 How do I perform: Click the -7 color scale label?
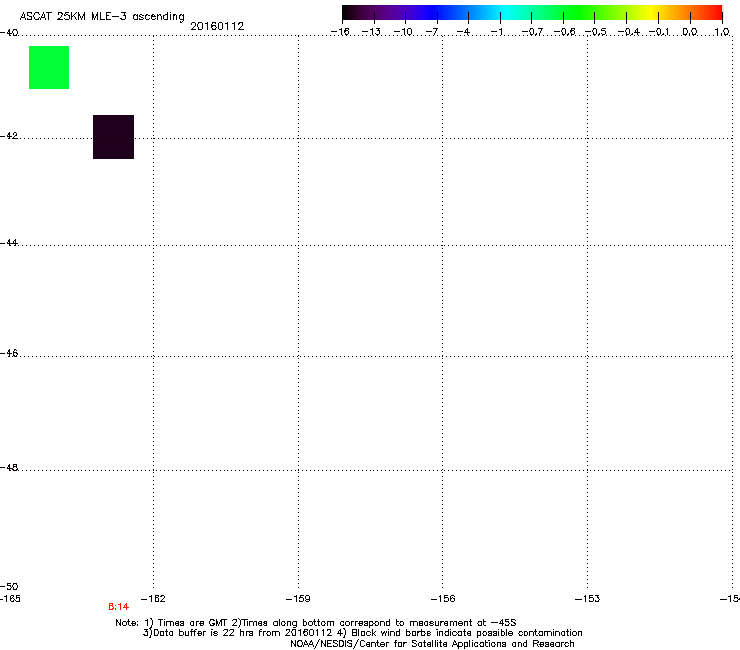[x=432, y=32]
